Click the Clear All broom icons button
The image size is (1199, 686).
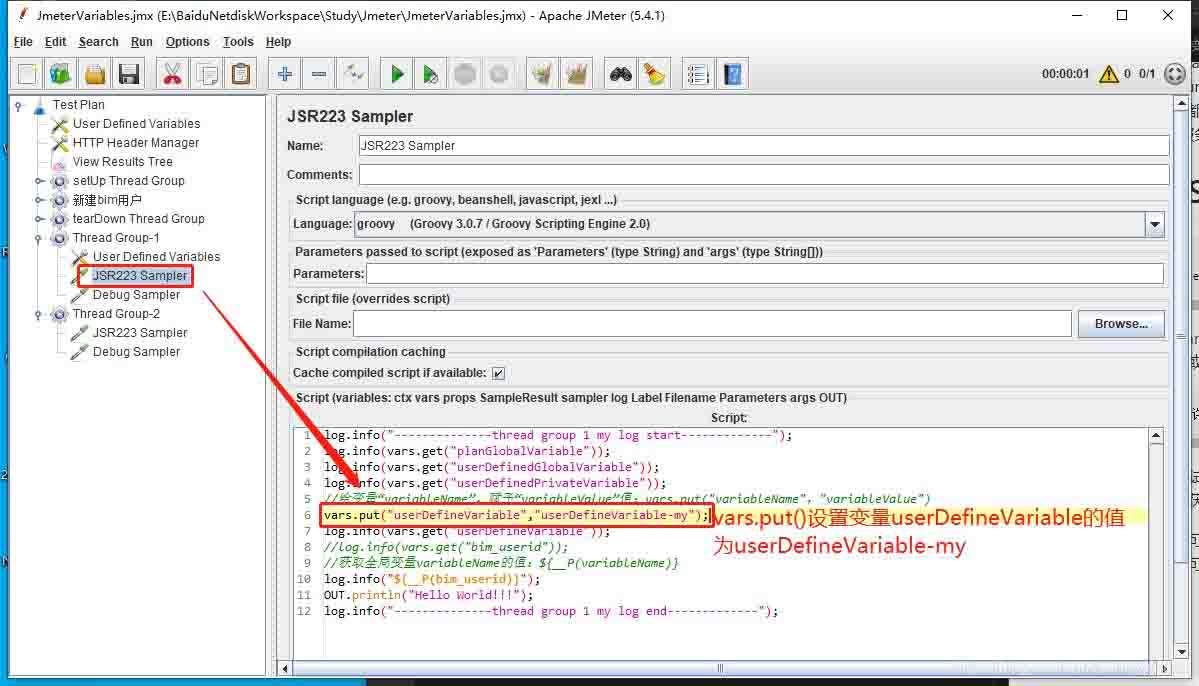coord(576,74)
